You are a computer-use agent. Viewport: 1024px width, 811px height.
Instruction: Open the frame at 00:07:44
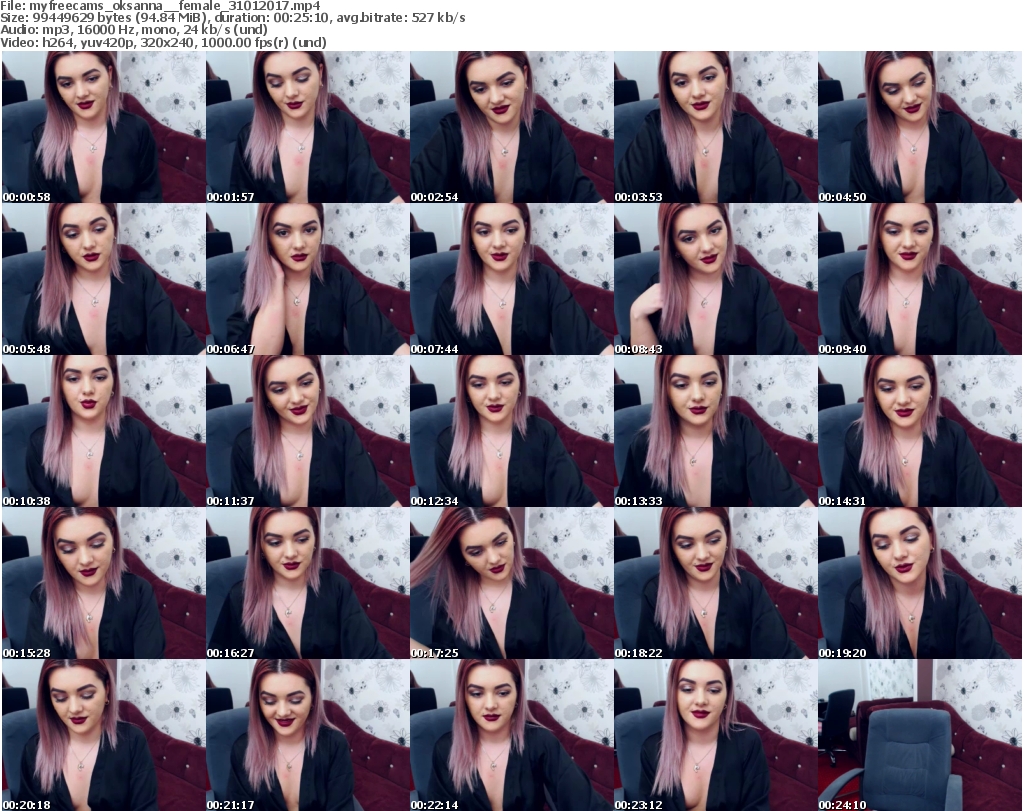(x=511, y=279)
